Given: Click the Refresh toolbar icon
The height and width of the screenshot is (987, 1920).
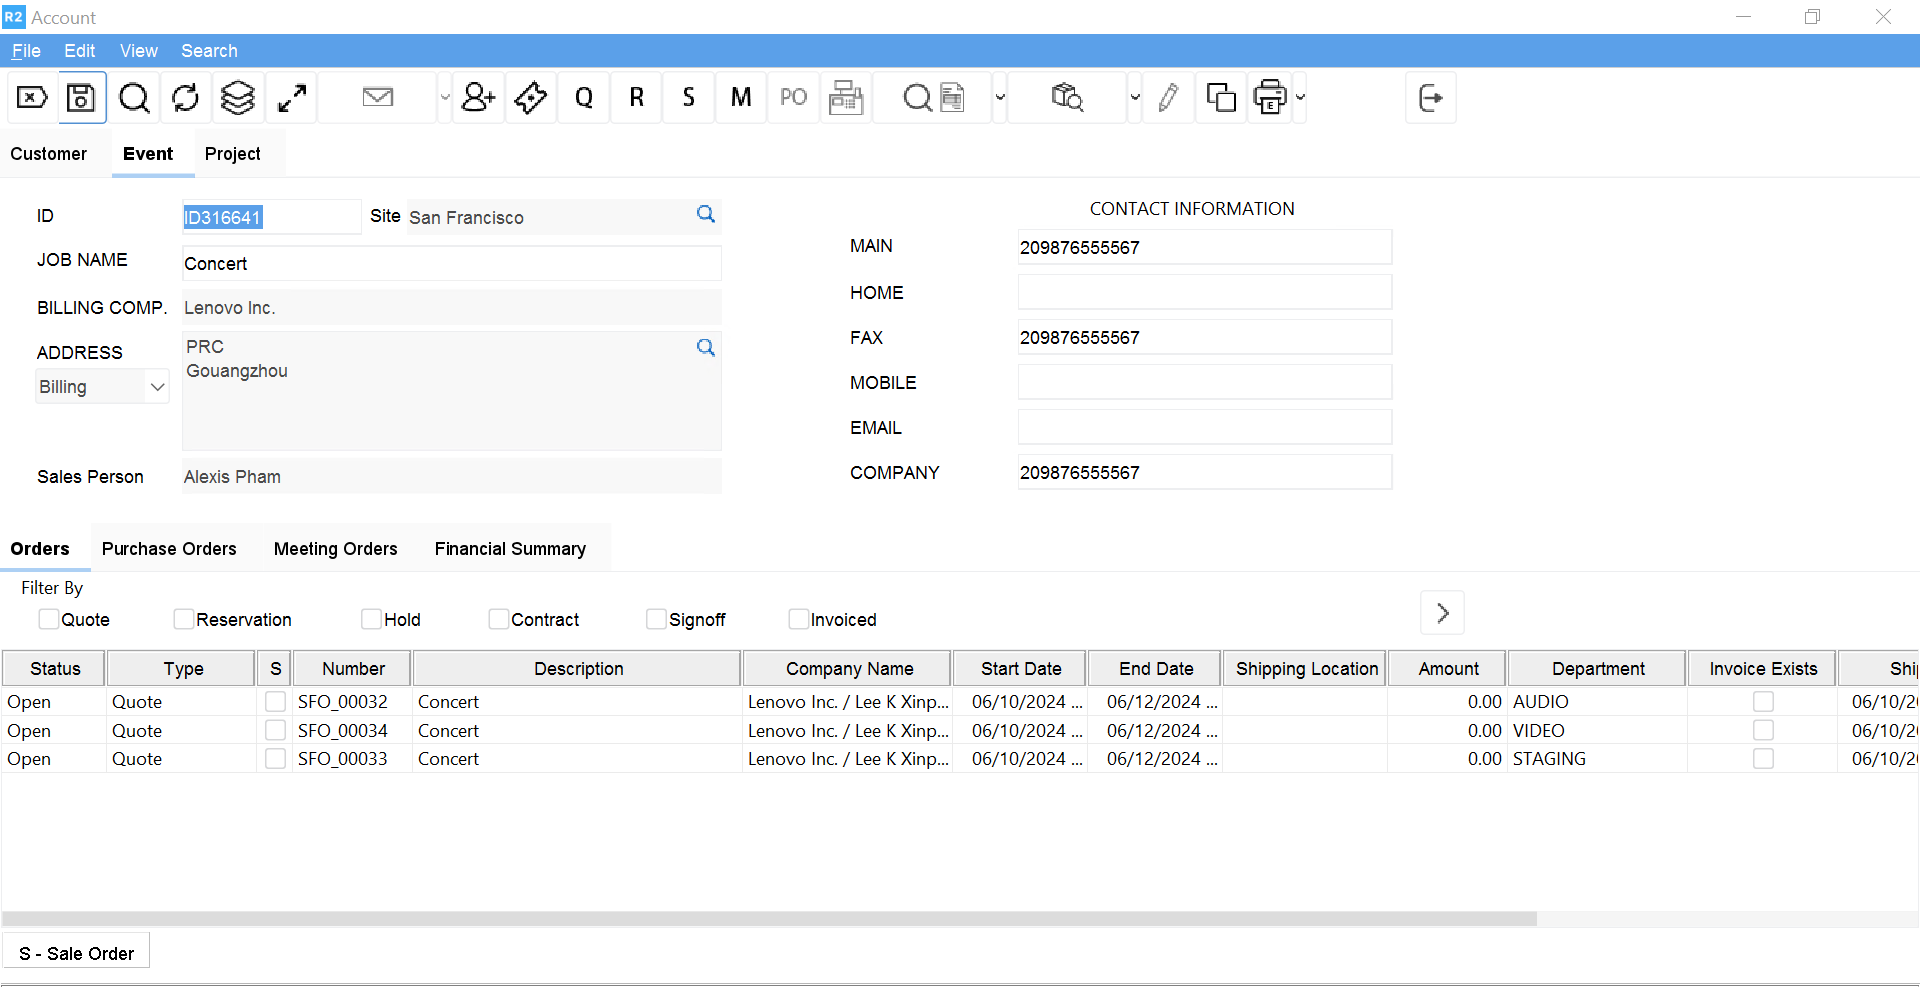Looking at the screenshot, I should [186, 98].
